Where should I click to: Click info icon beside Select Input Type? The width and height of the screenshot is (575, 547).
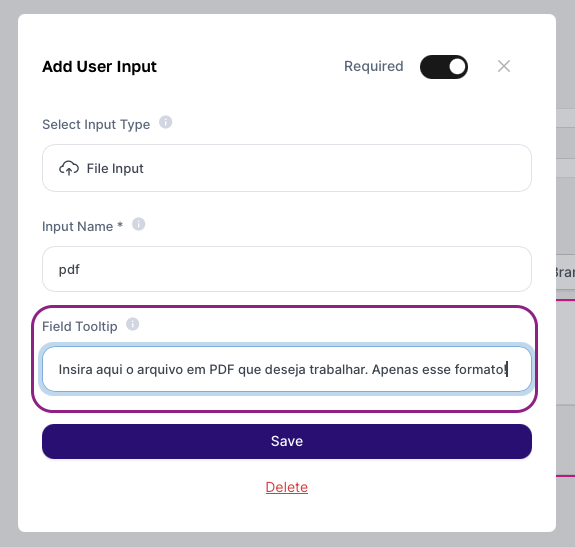[165, 122]
